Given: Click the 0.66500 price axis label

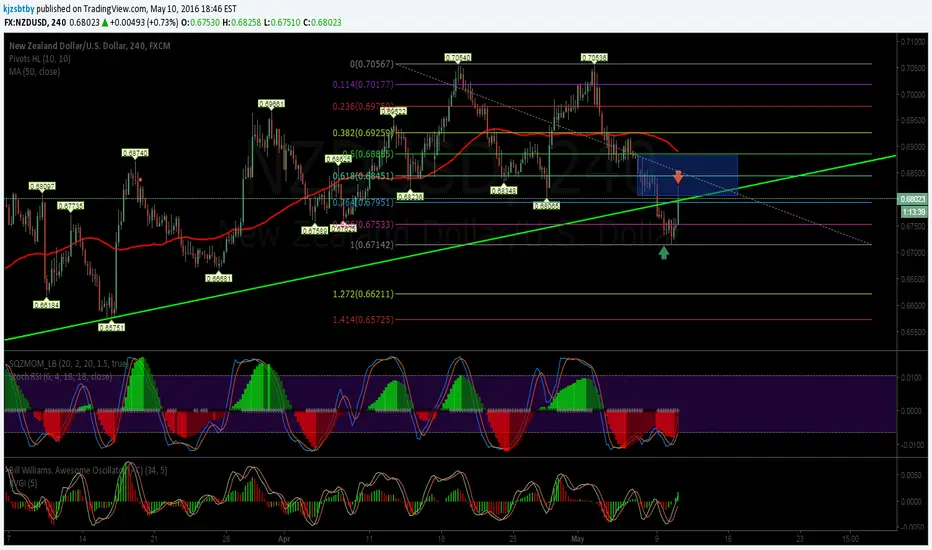Looking at the screenshot, I should click(x=913, y=279).
